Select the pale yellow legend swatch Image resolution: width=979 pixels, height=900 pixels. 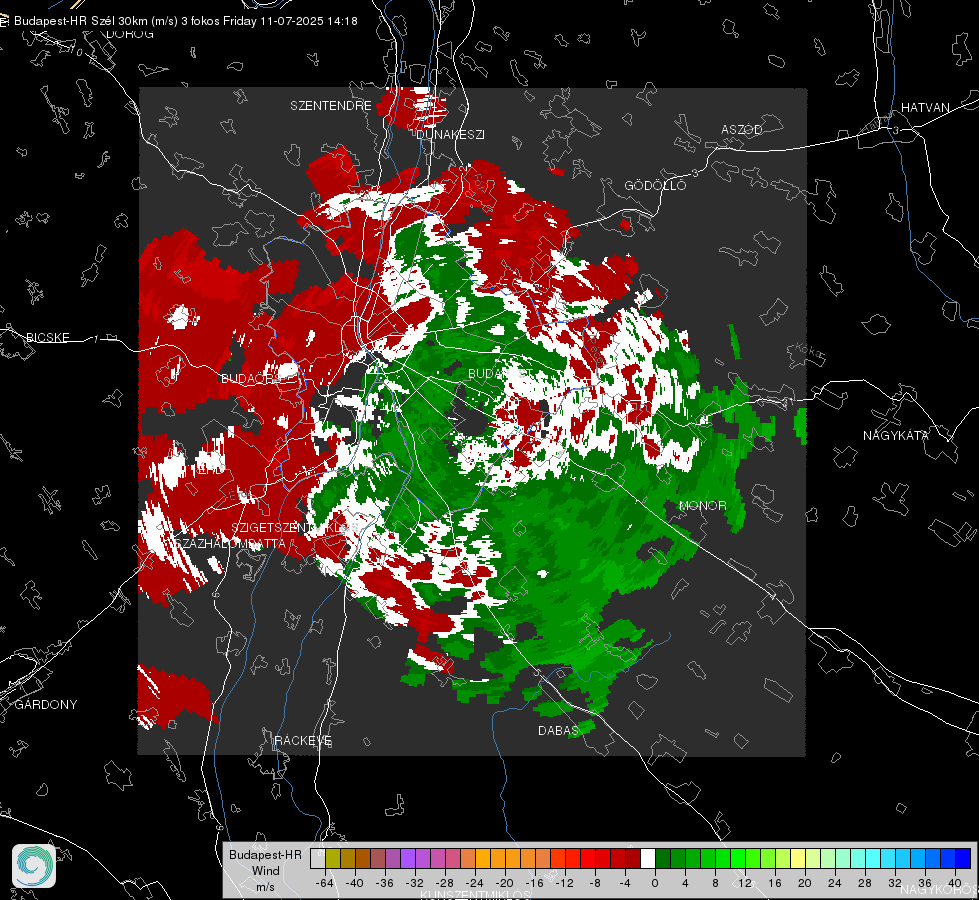click(x=798, y=858)
